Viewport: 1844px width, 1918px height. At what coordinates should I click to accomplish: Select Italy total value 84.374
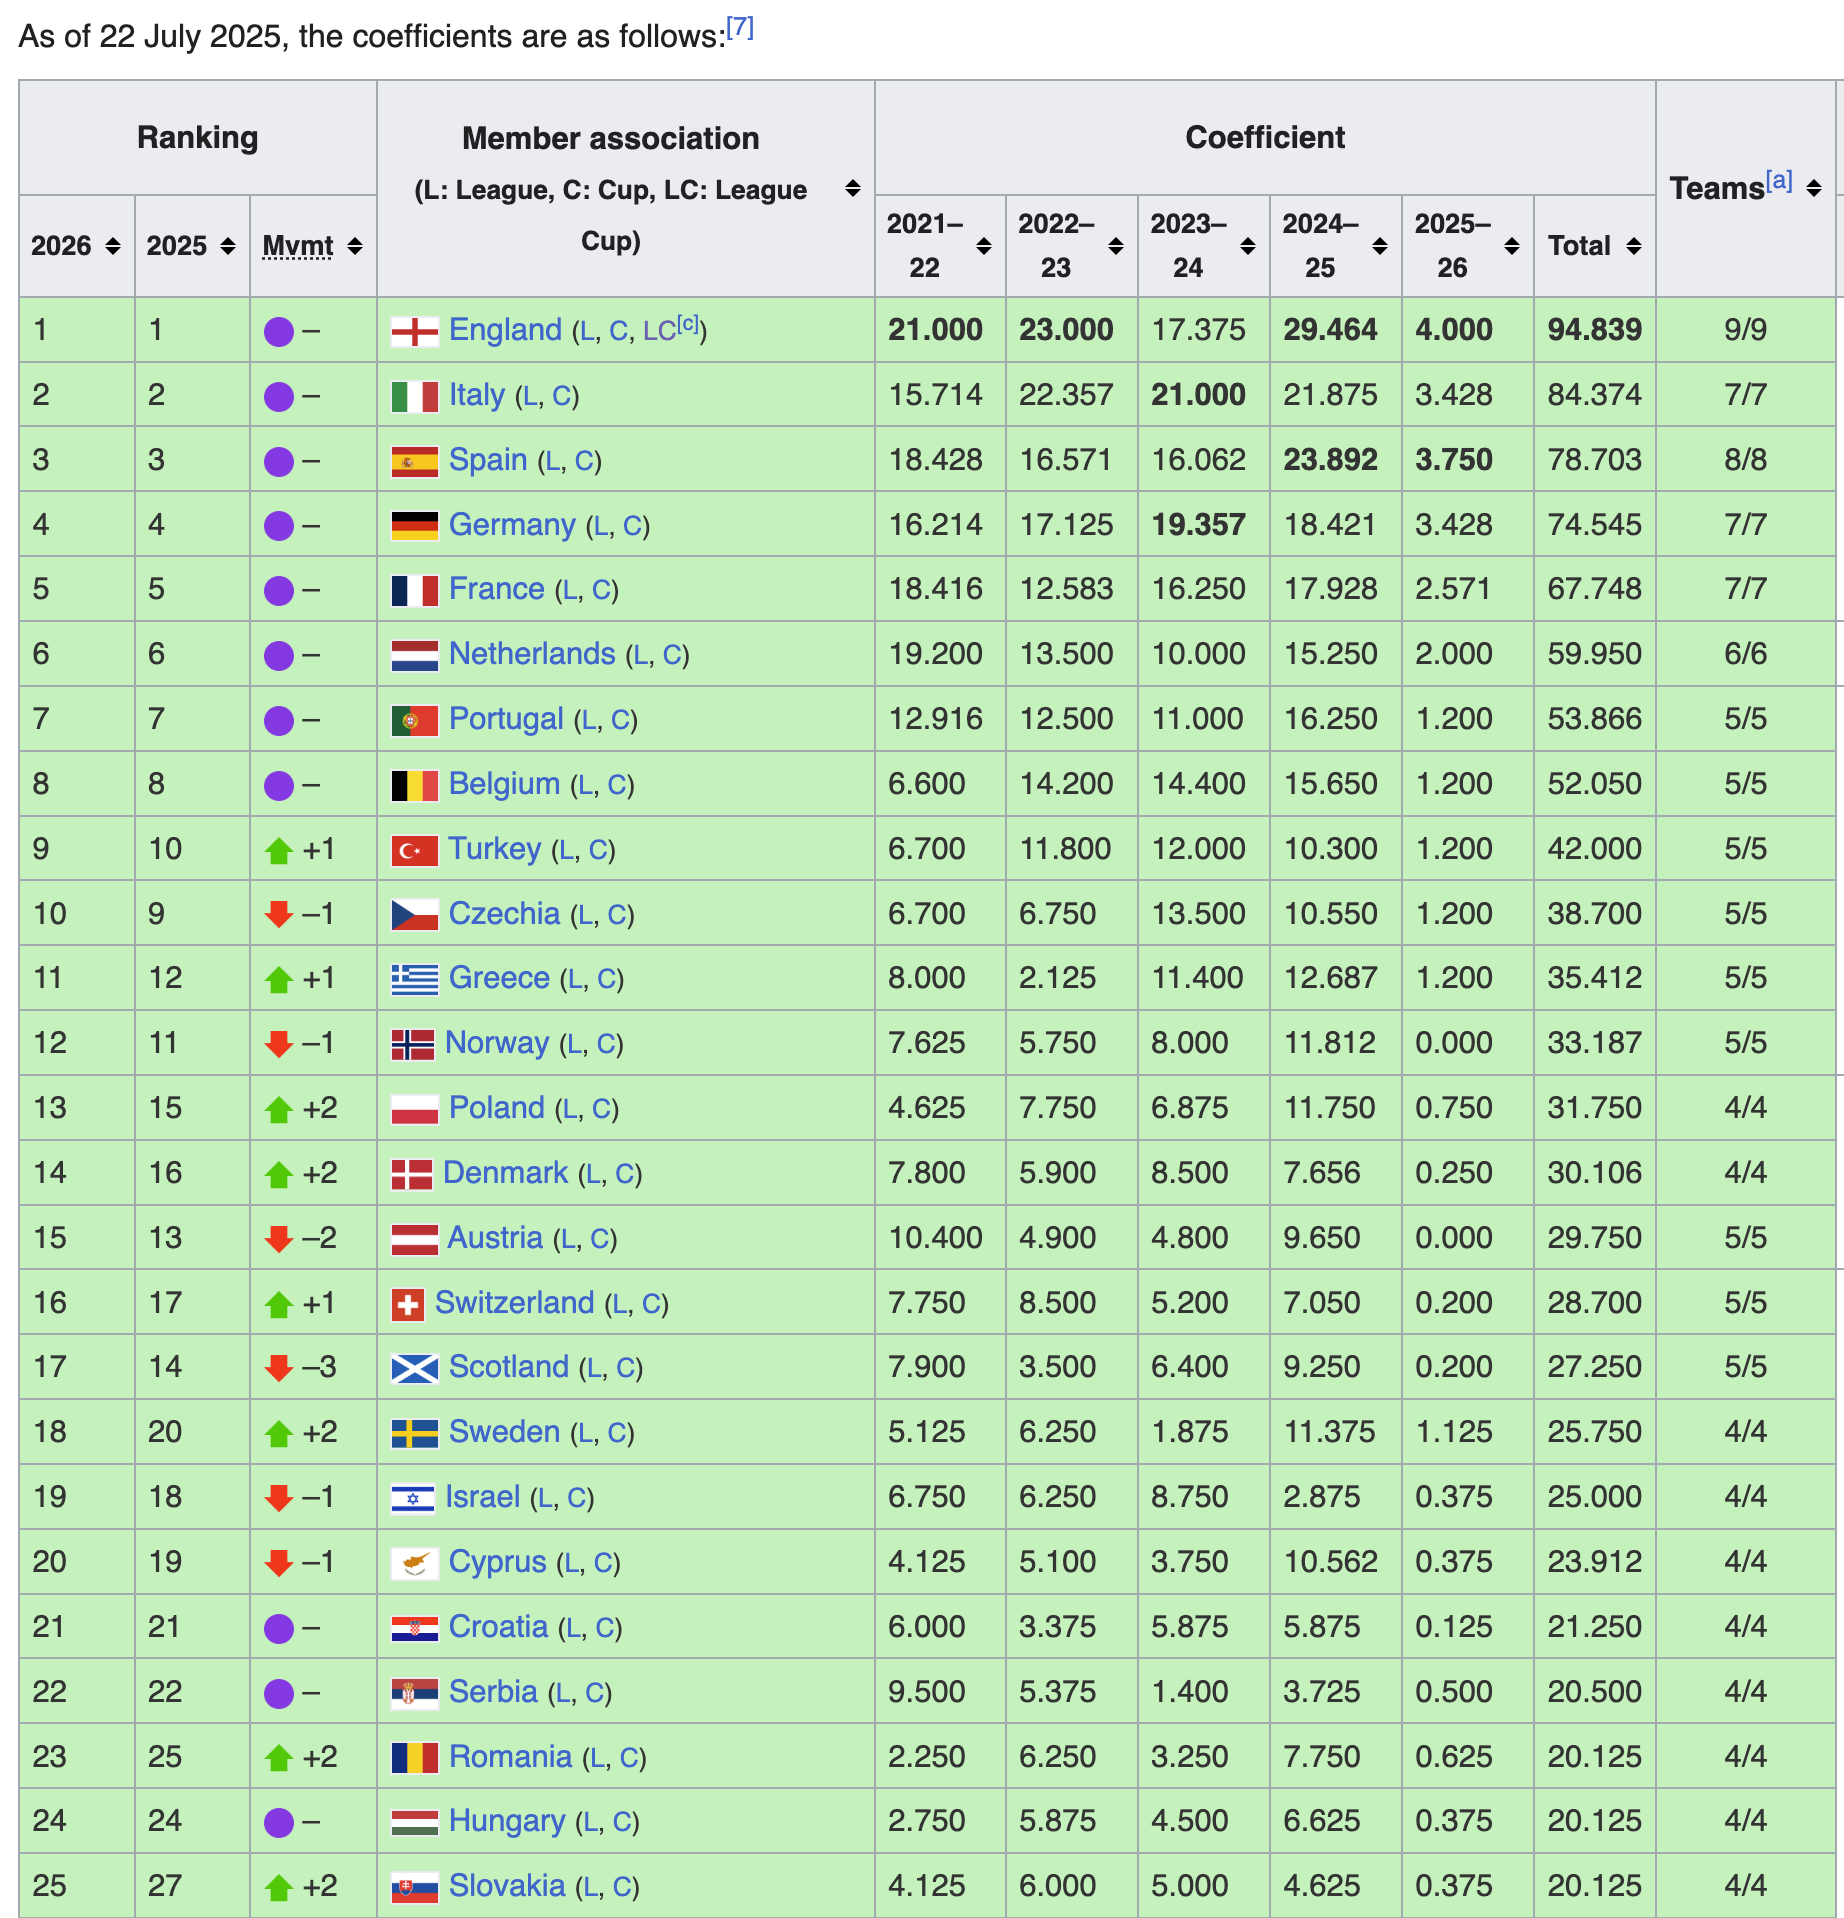[1594, 395]
